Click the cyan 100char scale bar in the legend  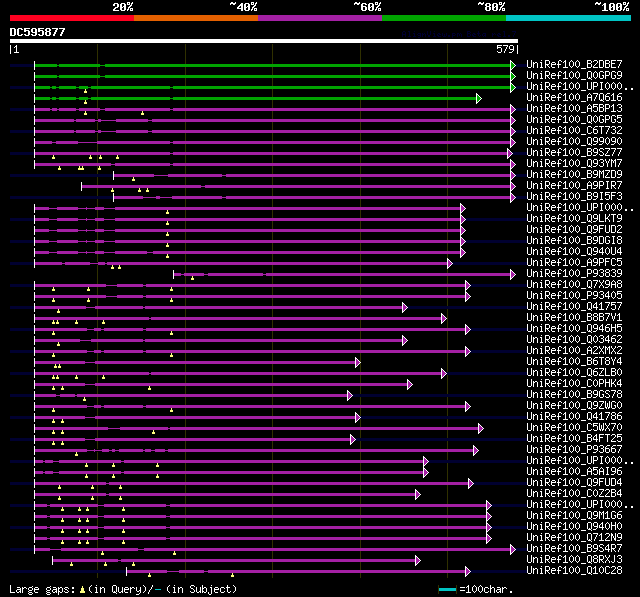pyautogui.click(x=447, y=589)
